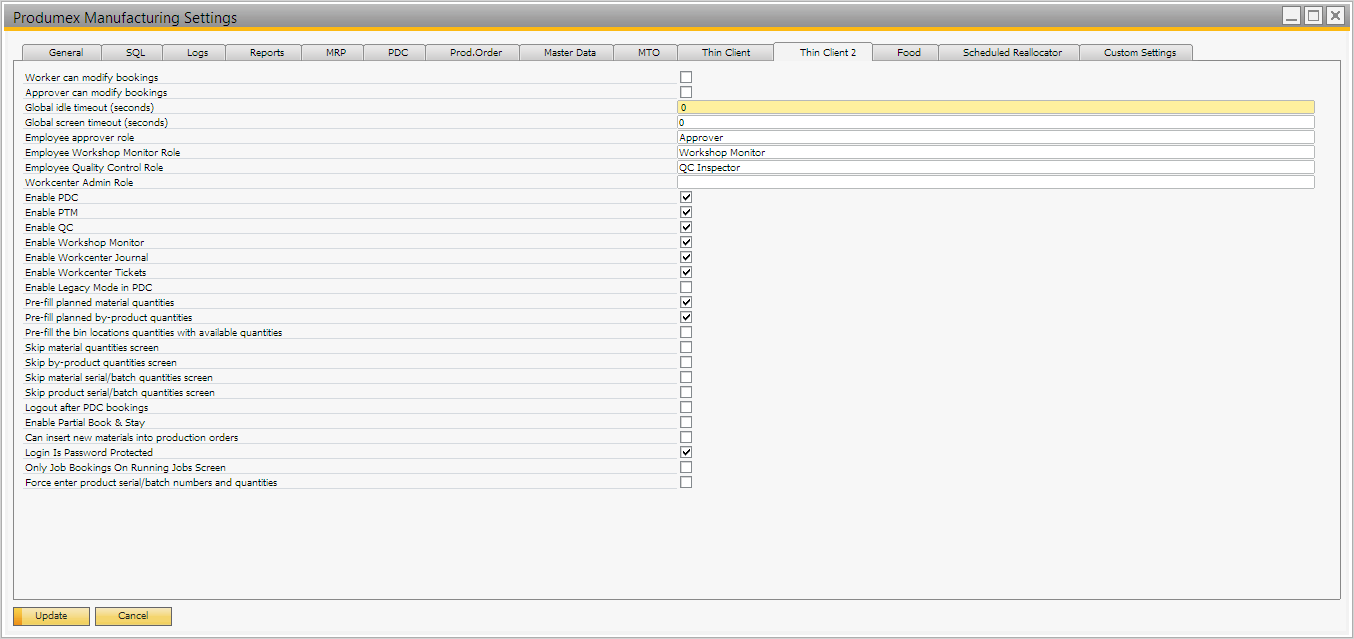The width and height of the screenshot is (1354, 639).
Task: Go to the Custom Settings tab
Action: point(1139,53)
